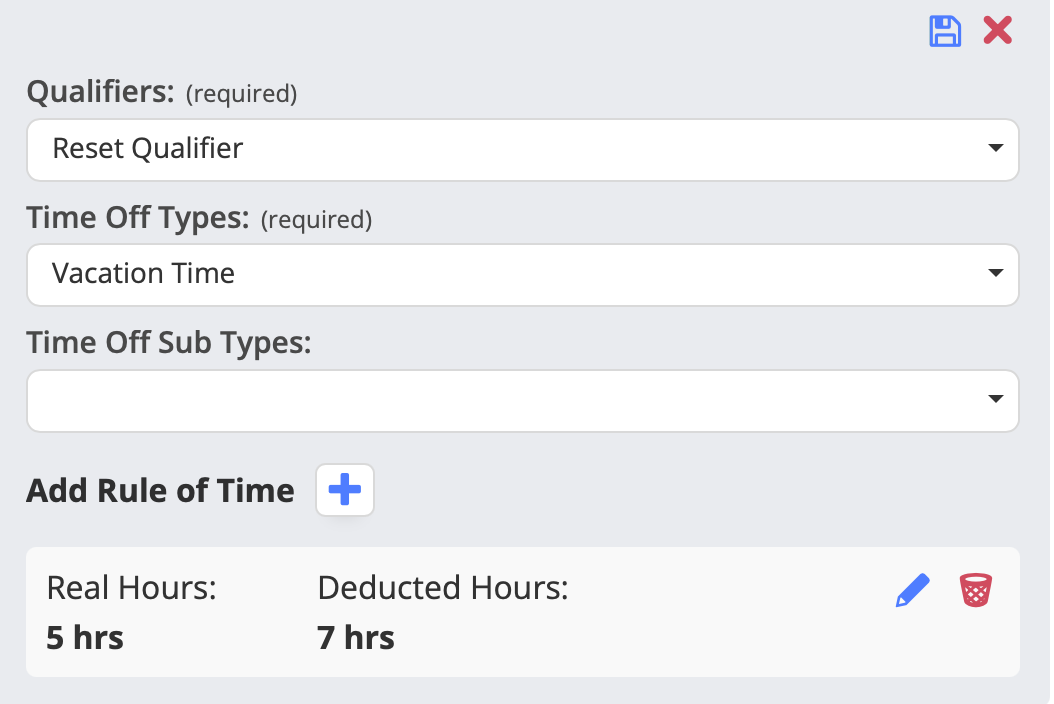Click the required text beside Time Off Types

317,220
